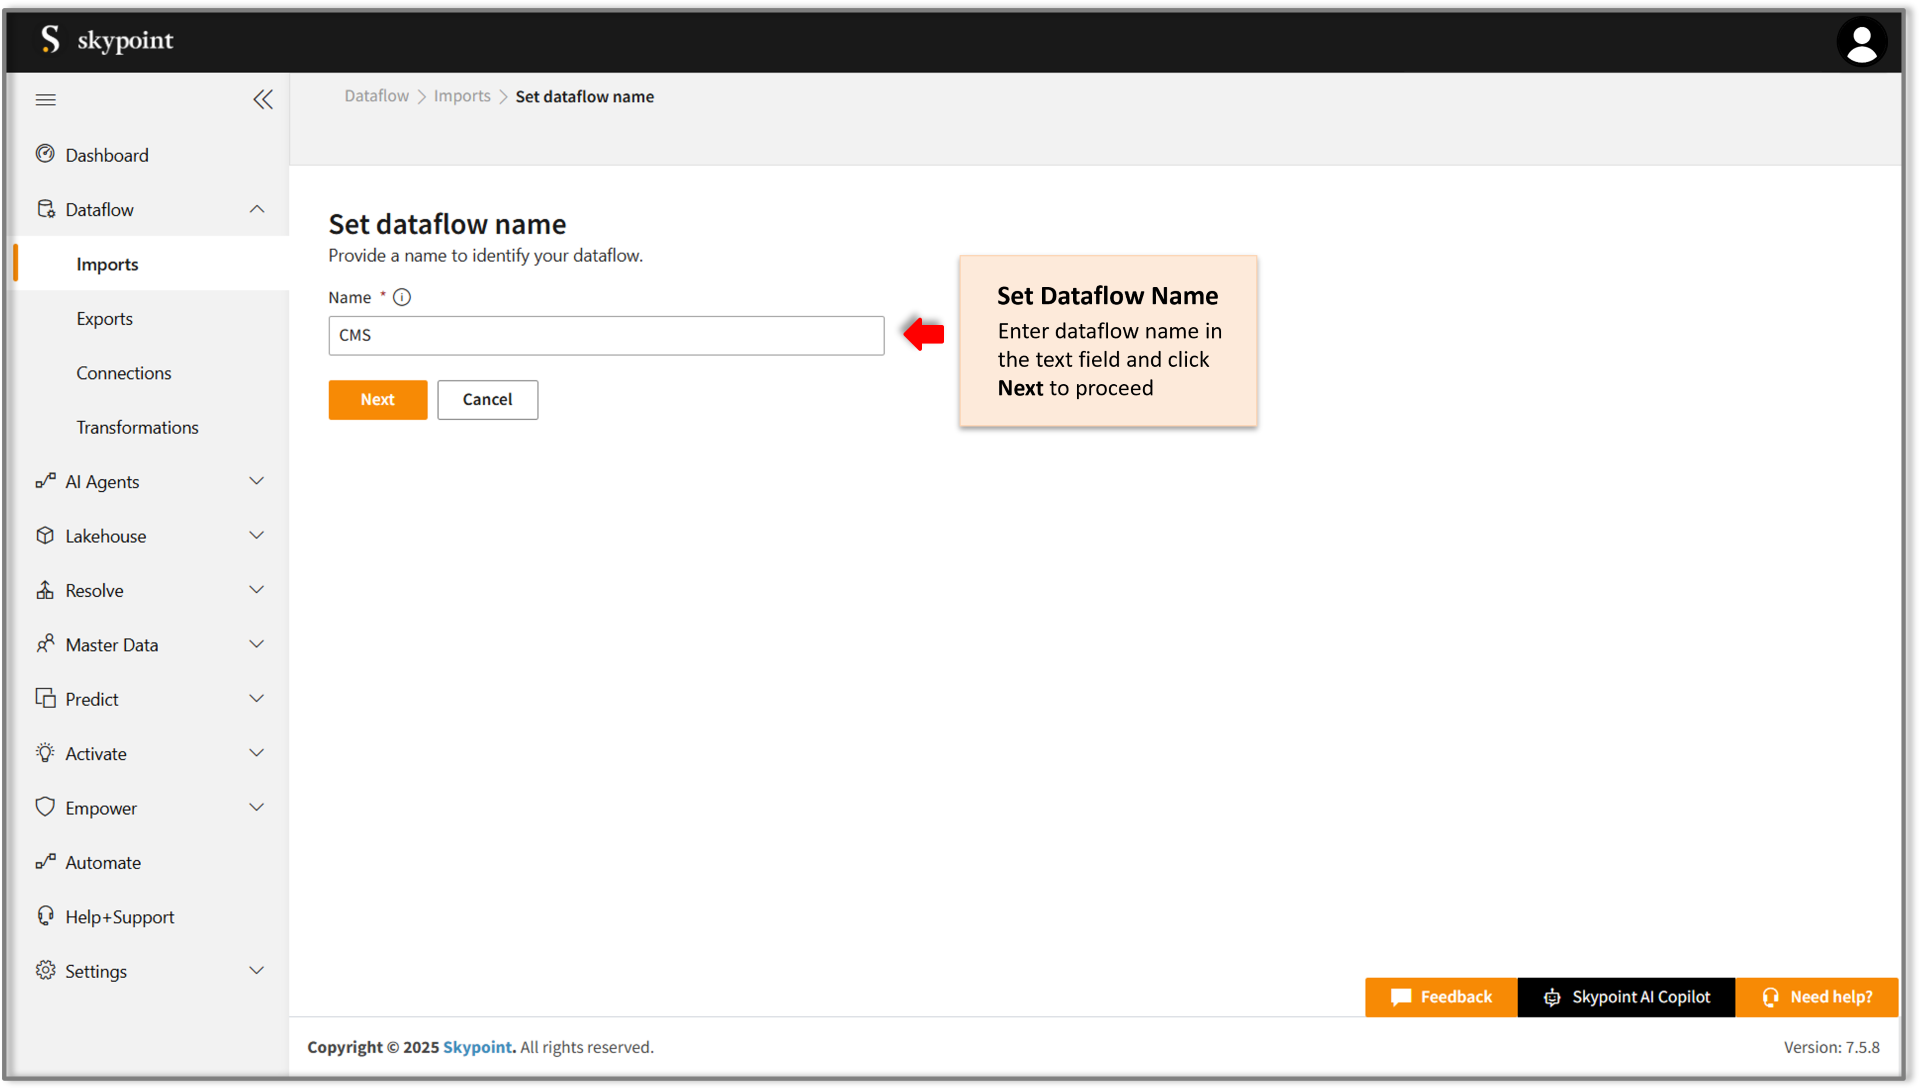This screenshot has width=1920, height=1089.
Task: Collapse the sidebar with double-chevron icon
Action: [x=263, y=99]
